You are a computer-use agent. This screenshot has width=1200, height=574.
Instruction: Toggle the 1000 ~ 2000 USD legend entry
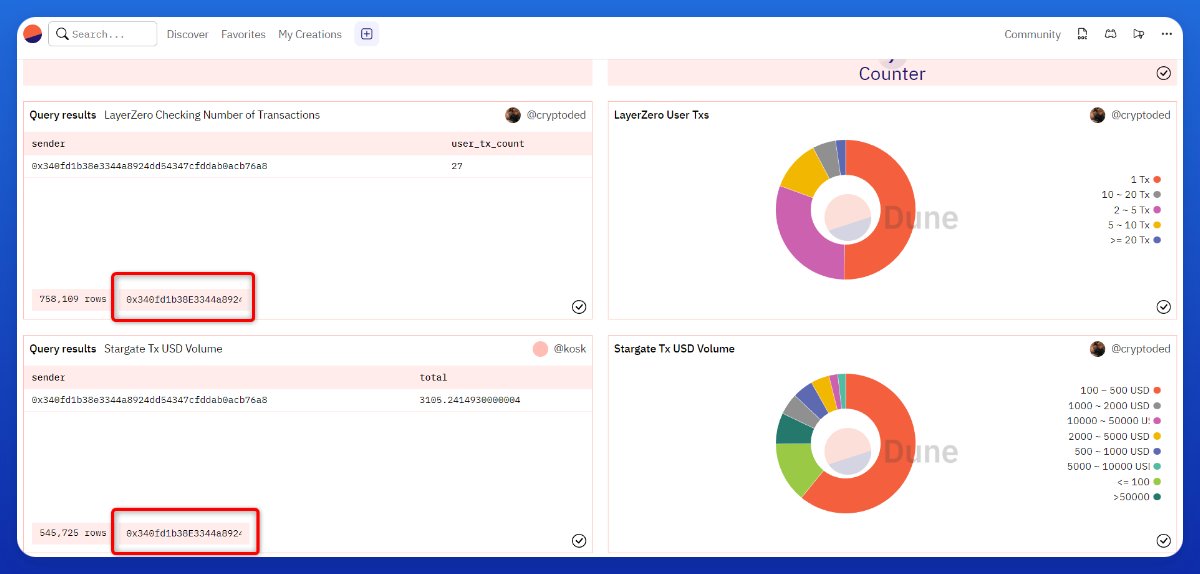(x=1115, y=405)
